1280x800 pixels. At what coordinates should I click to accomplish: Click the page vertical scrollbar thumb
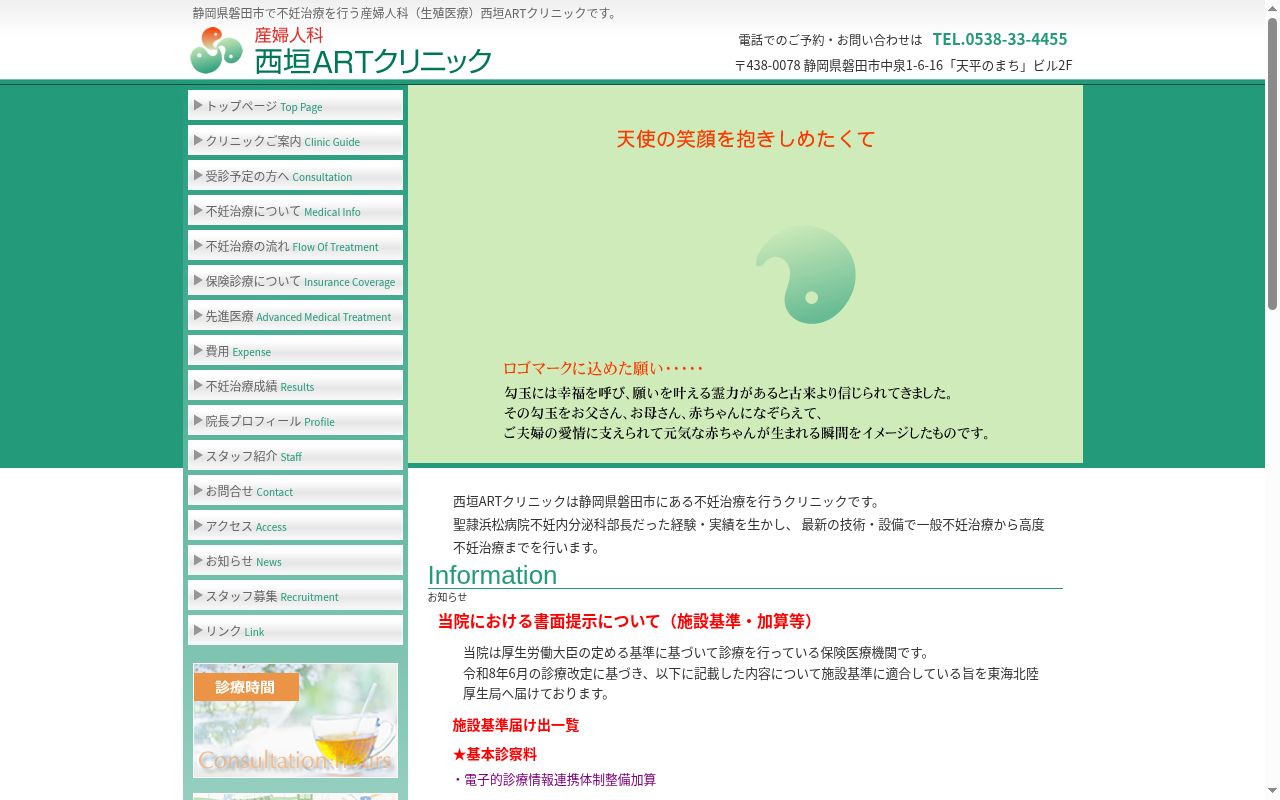(1272, 163)
